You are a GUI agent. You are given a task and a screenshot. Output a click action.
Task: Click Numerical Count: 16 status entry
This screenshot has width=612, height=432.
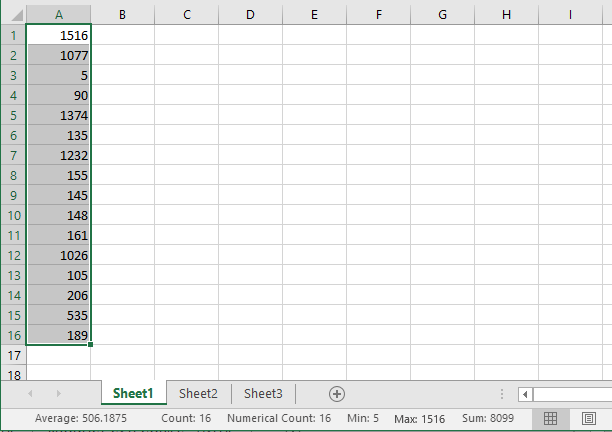point(279,418)
